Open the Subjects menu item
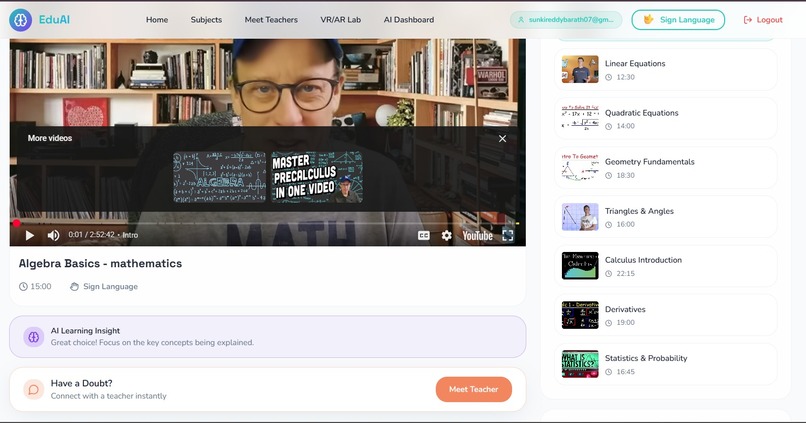Image resolution: width=806 pixels, height=423 pixels. (x=206, y=20)
